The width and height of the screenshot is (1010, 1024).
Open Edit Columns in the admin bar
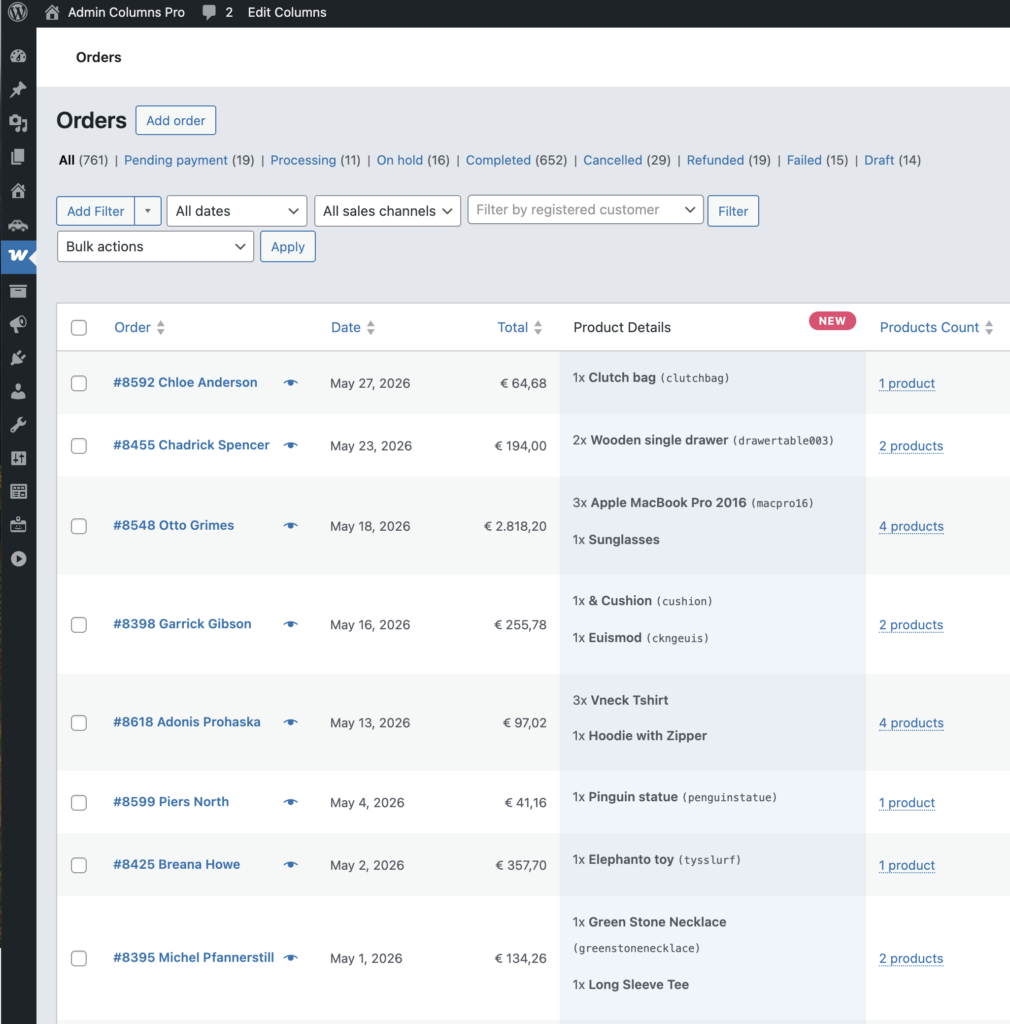tap(287, 13)
